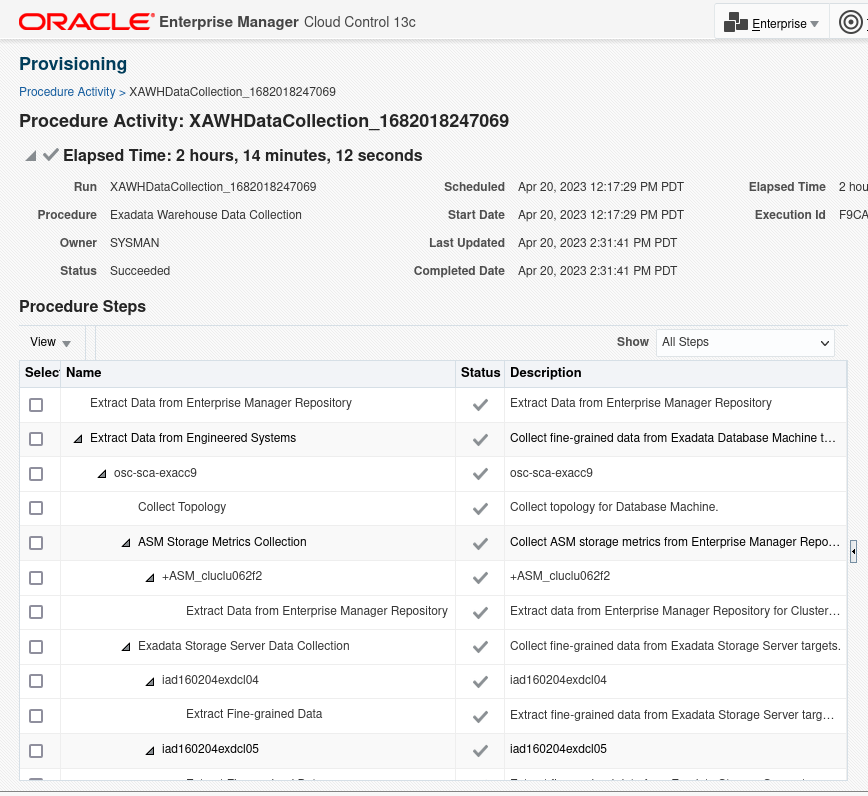This screenshot has width=868, height=796.
Task: Check the +ASM_cluclu062f2 row checkbox
Action: 36,578
